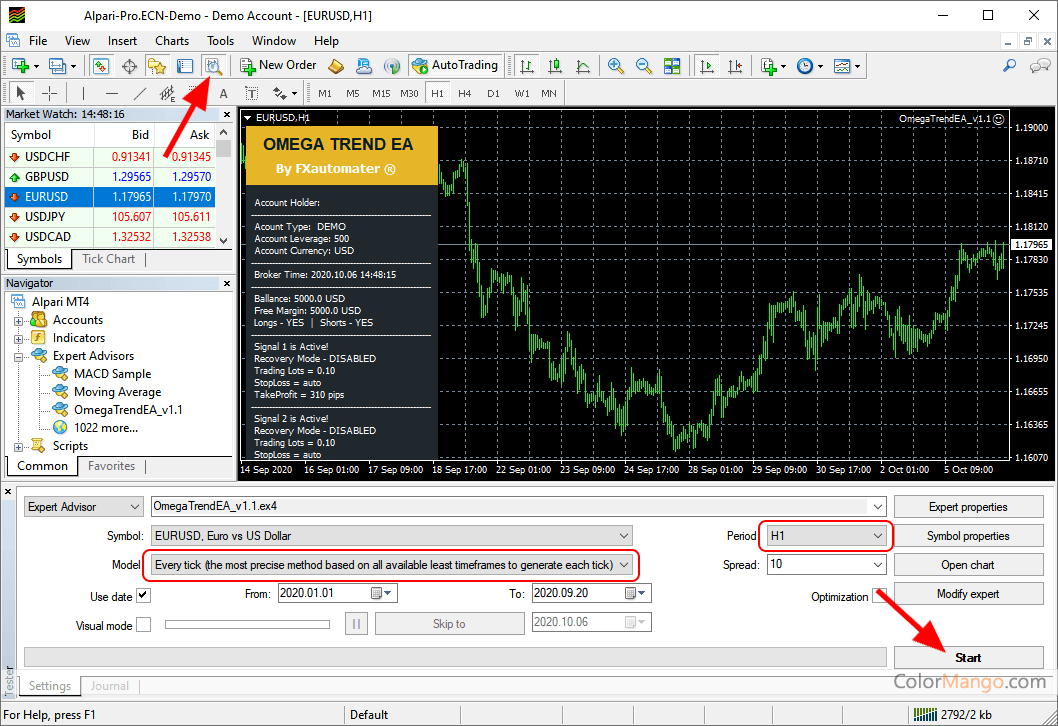The height and width of the screenshot is (726, 1058).
Task: Click the Open chart button
Action: pyautogui.click(x=968, y=565)
